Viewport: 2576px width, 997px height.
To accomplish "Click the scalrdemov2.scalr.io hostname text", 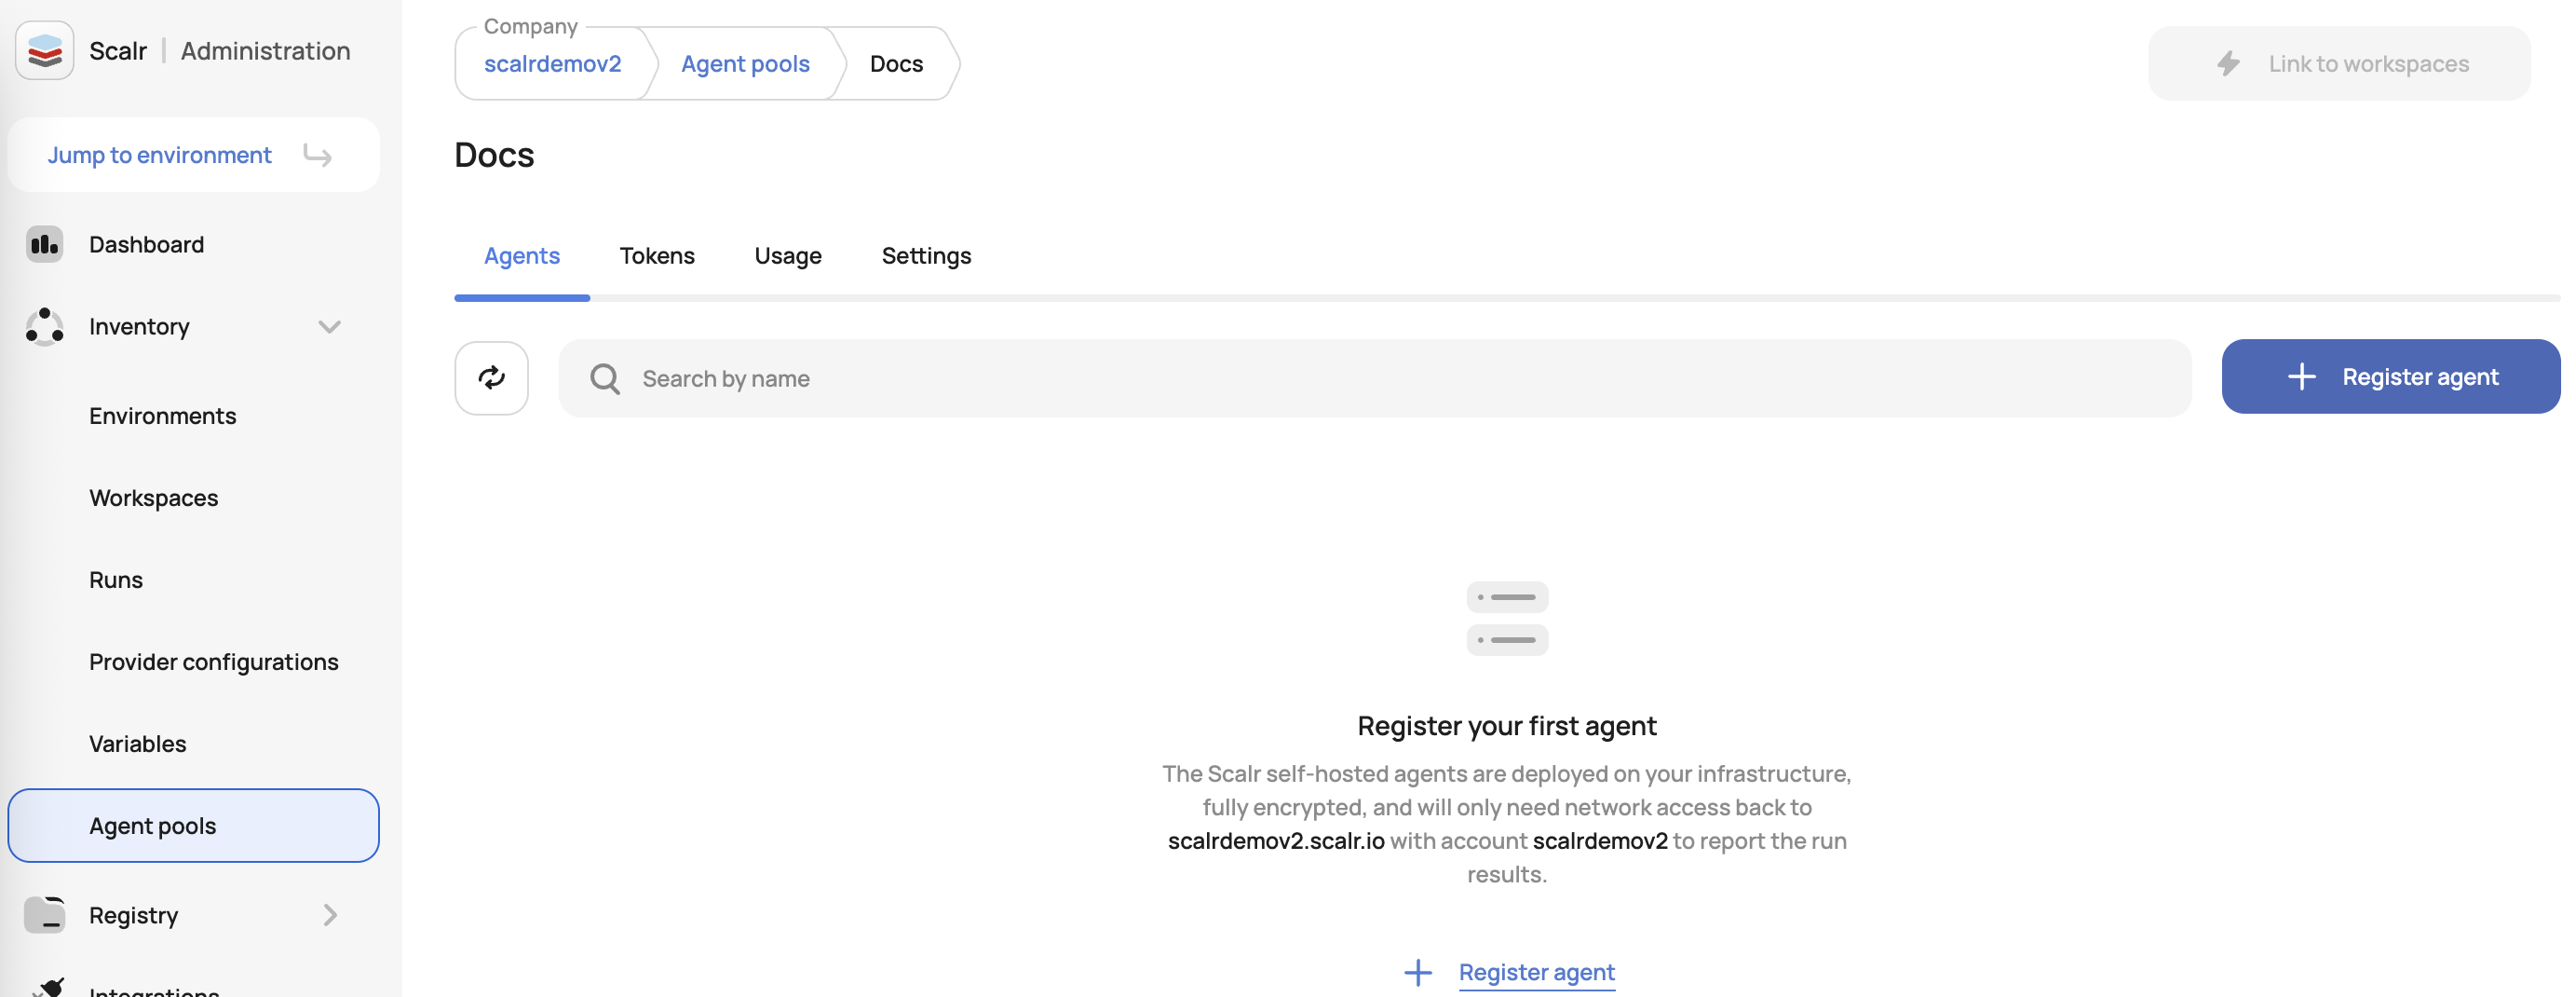I will coord(1276,840).
